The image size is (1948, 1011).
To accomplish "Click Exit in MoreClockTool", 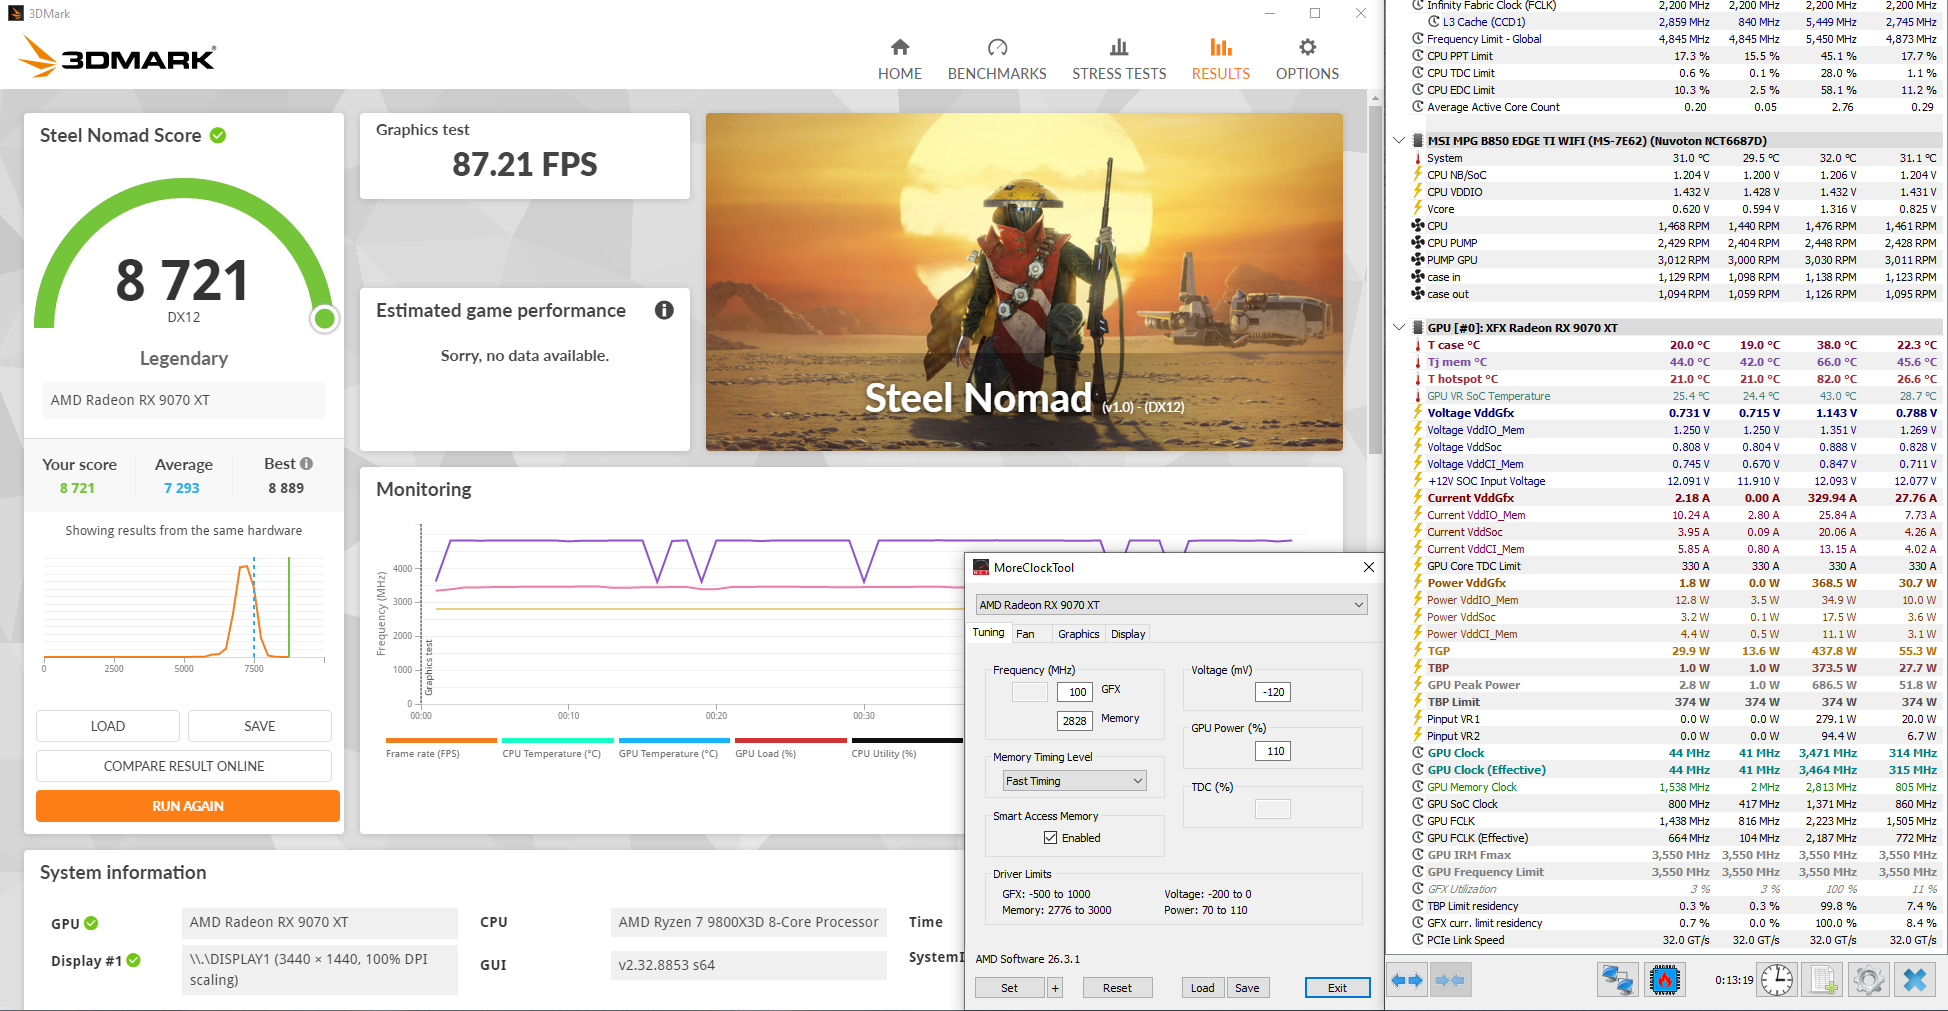I will click(x=1337, y=988).
